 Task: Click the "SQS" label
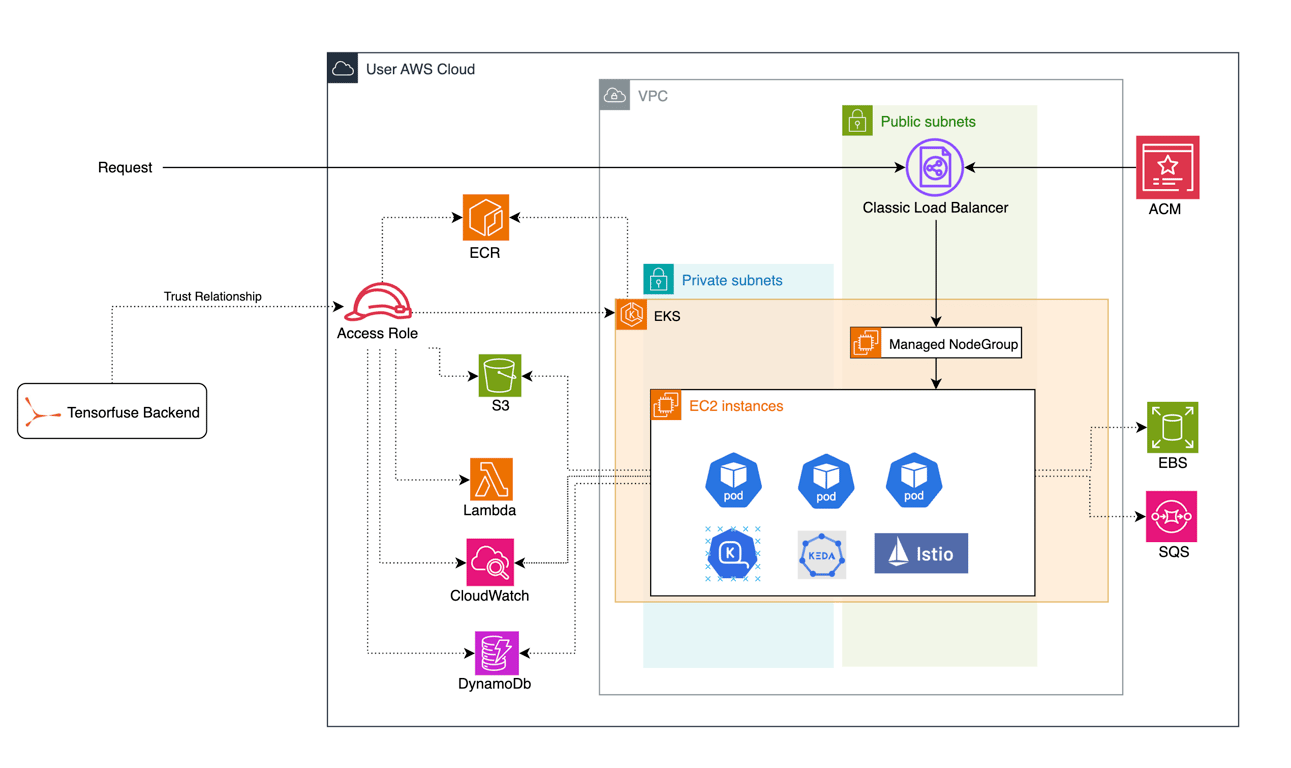pos(1173,552)
